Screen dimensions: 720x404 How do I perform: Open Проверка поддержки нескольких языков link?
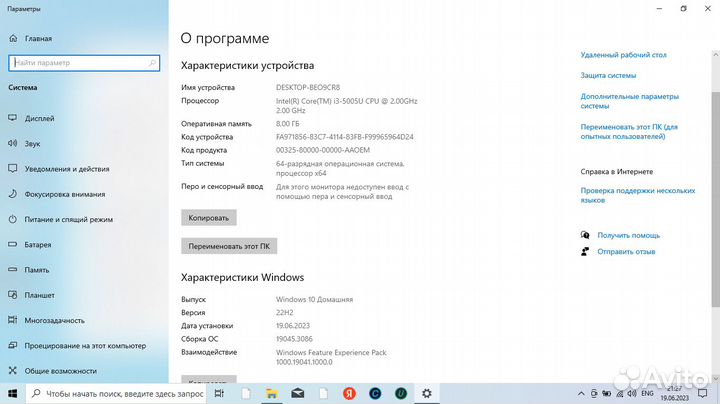[x=638, y=195]
